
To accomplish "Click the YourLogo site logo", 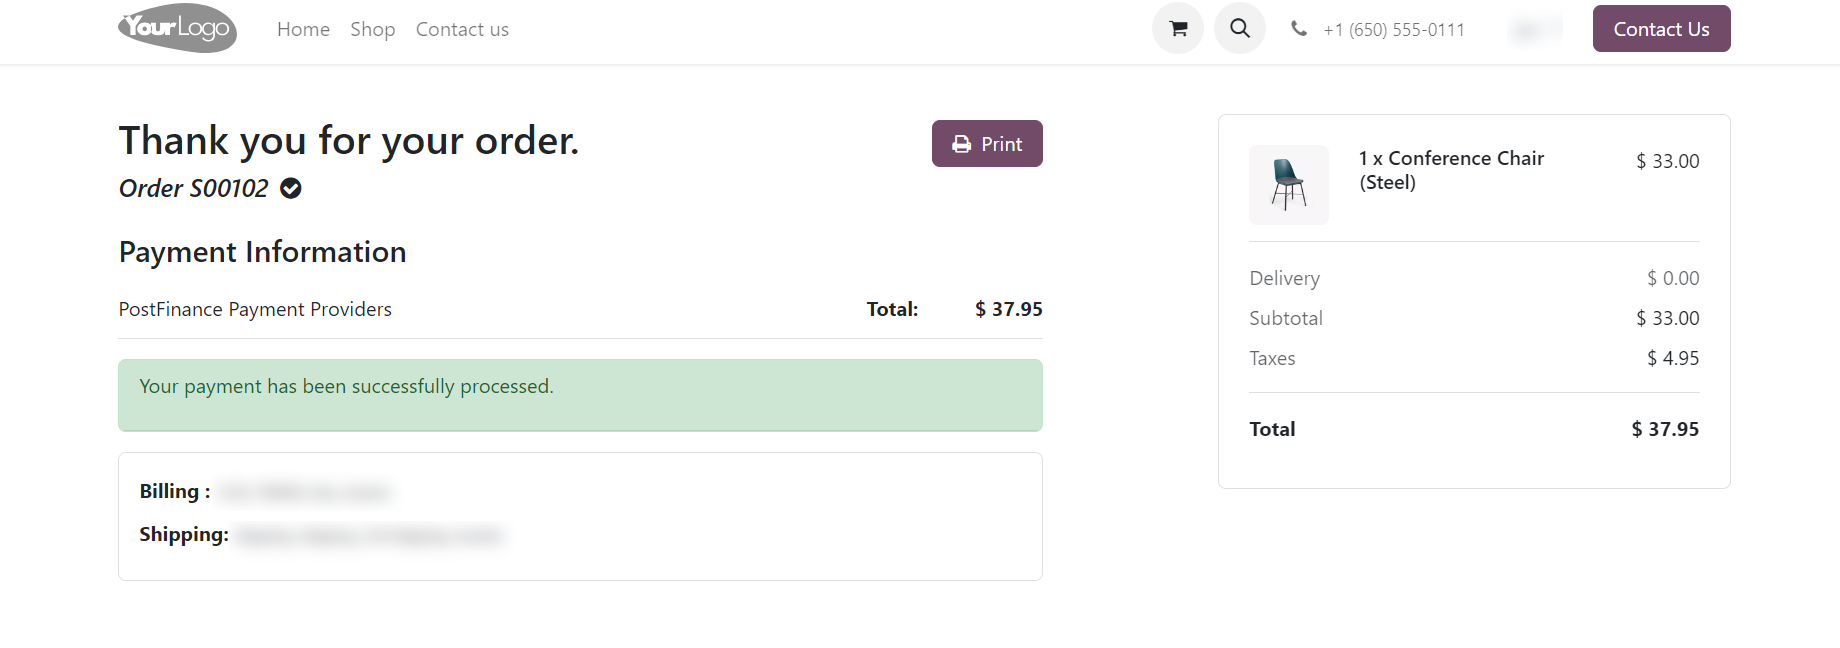I will click(177, 28).
